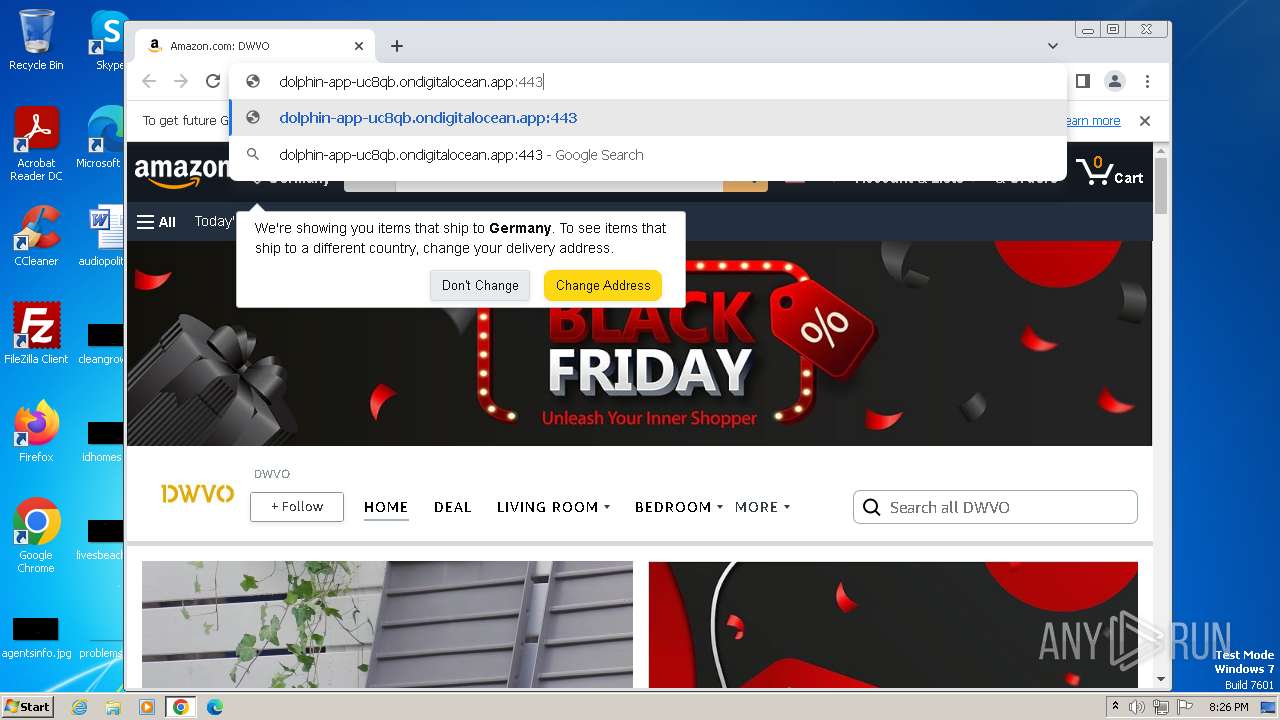Follow the DWVO store
This screenshot has height=720, width=1280.
297,507
